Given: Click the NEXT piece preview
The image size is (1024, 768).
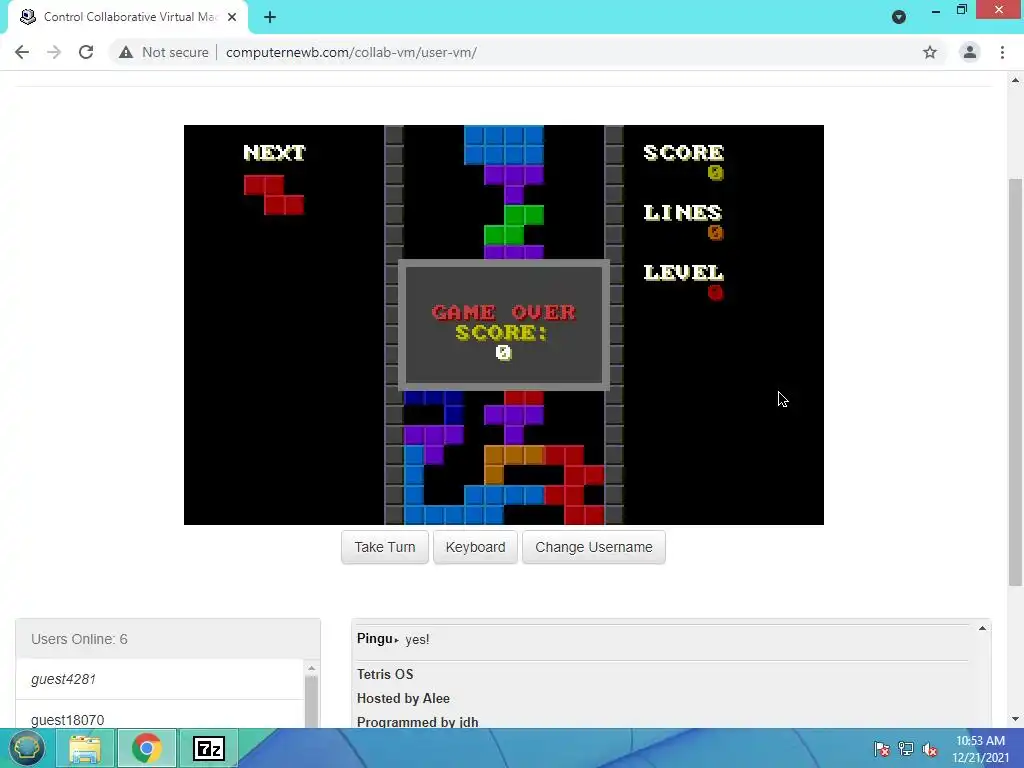Looking at the screenshot, I should (x=274, y=195).
